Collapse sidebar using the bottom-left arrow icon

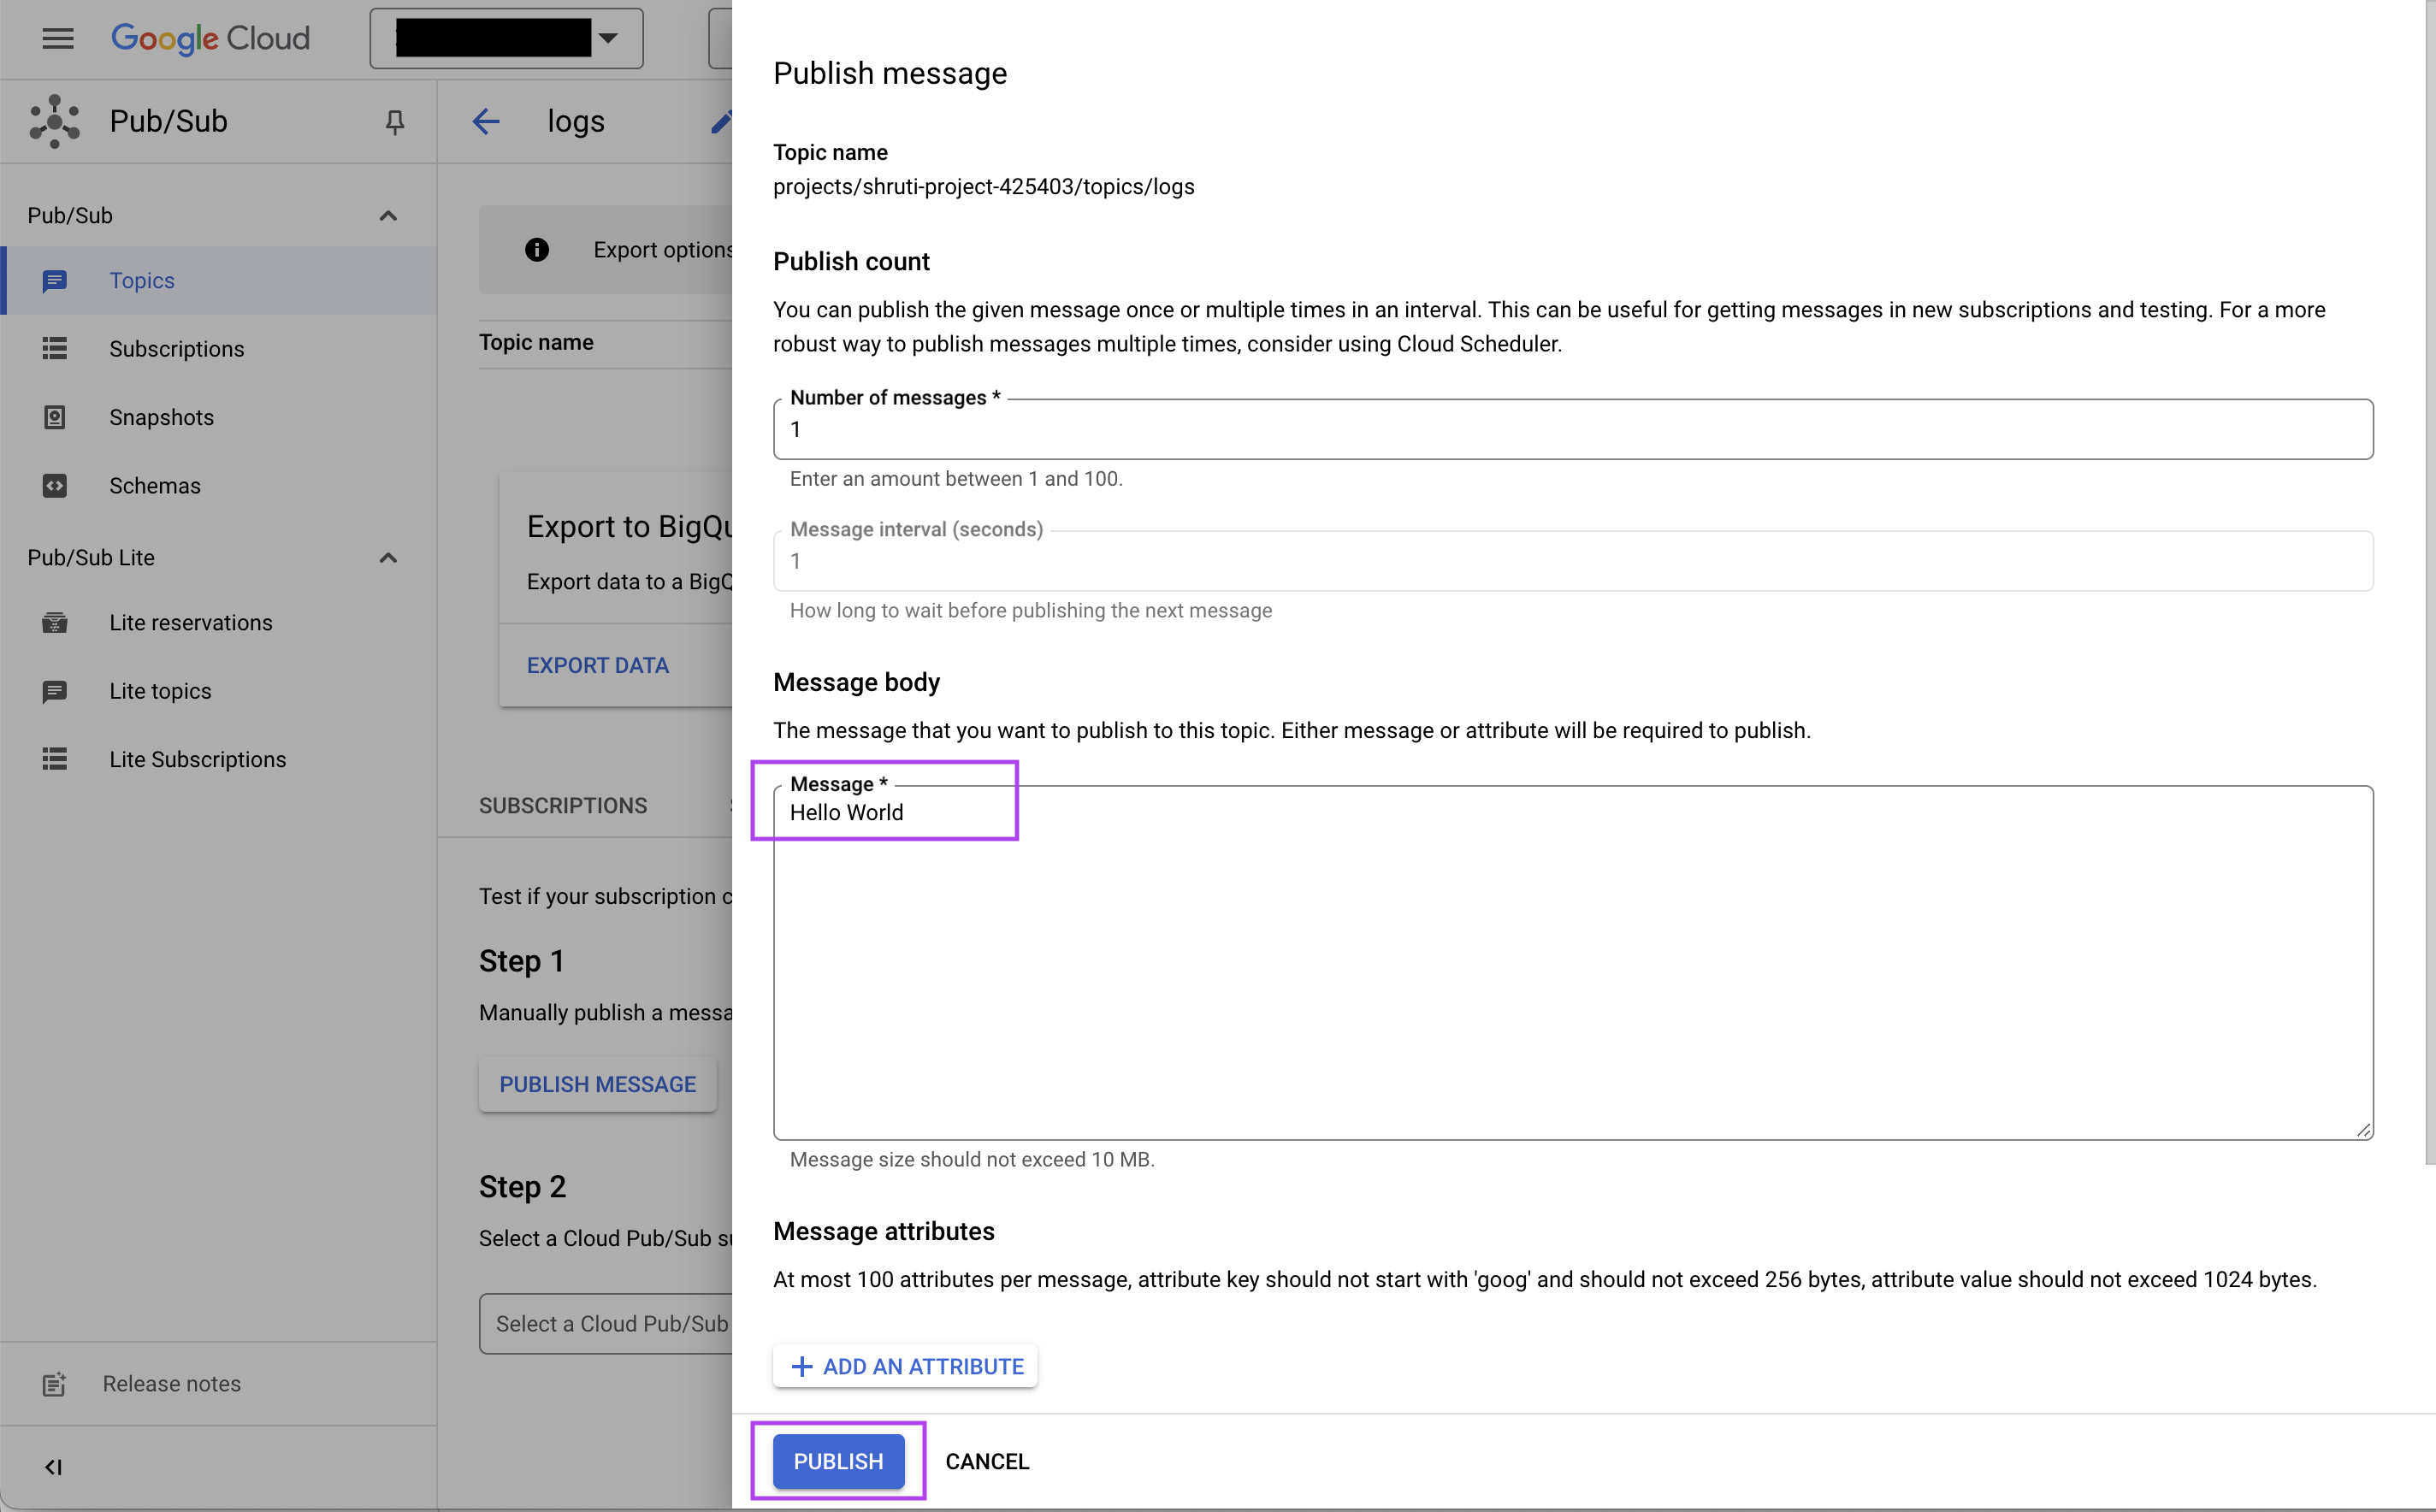click(x=53, y=1467)
